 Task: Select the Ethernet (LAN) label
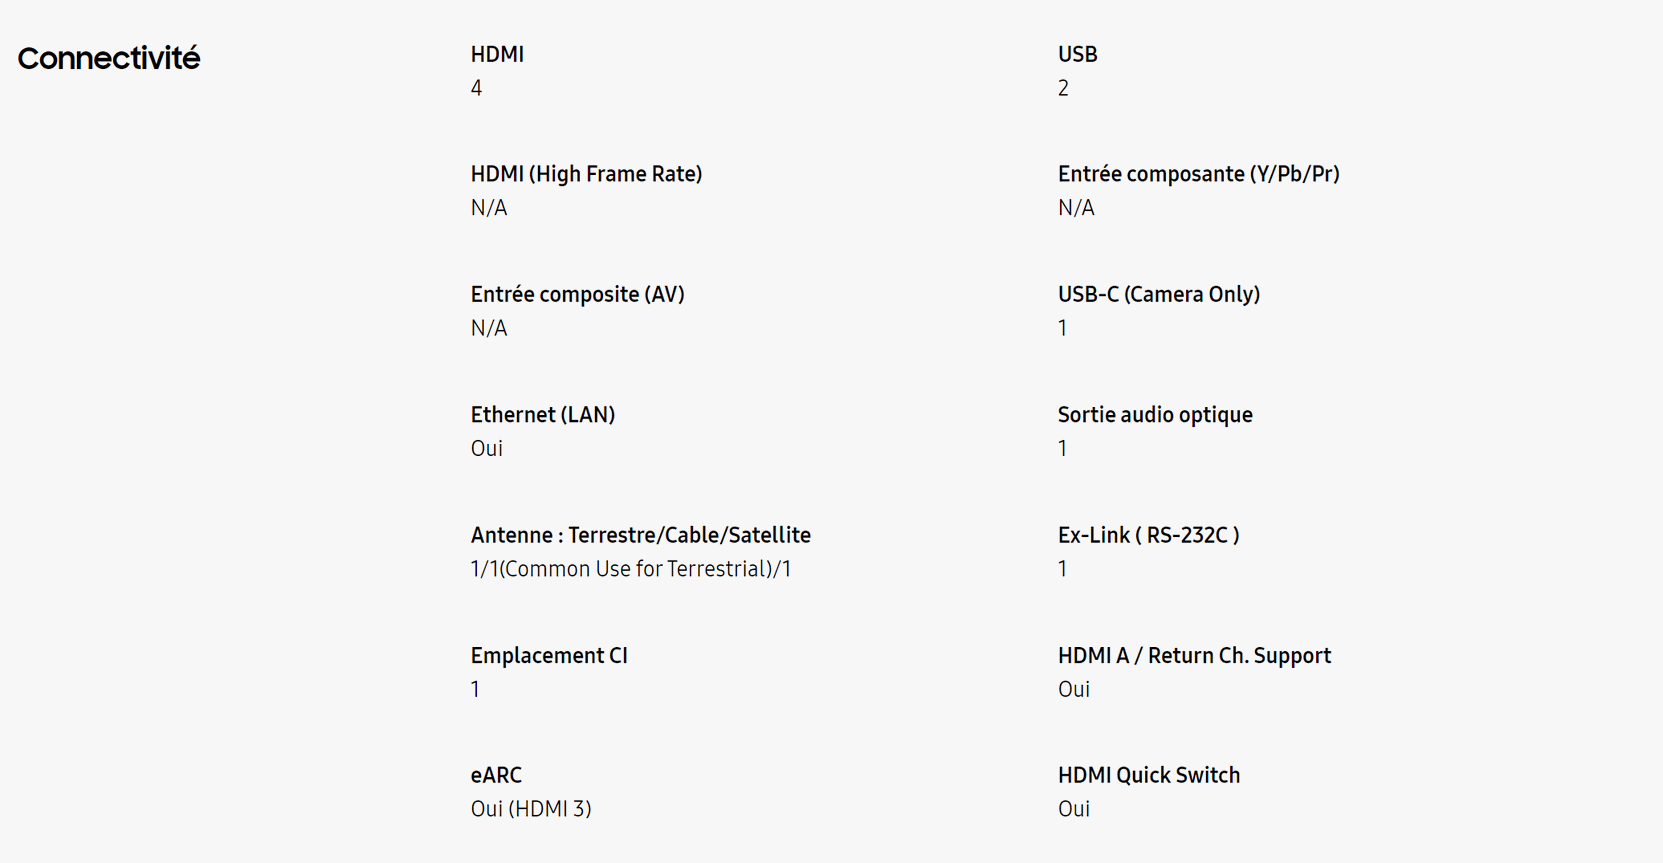[543, 414]
